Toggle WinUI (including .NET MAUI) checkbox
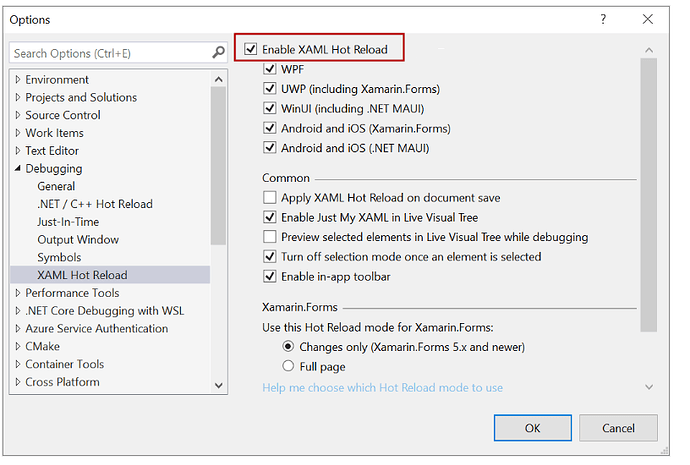Screen dimensions: 690x465 269,108
